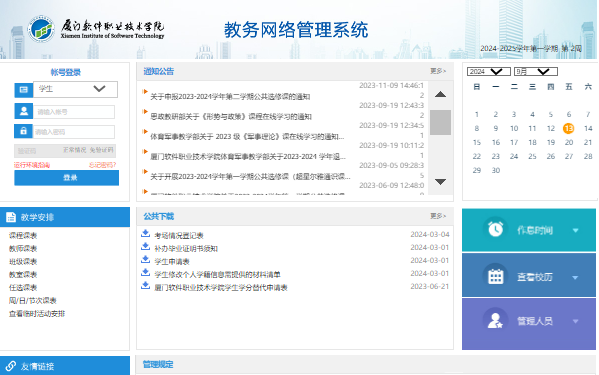Select highlighted day 13 in calendar
The height and width of the screenshot is (375, 599).
coord(568,128)
